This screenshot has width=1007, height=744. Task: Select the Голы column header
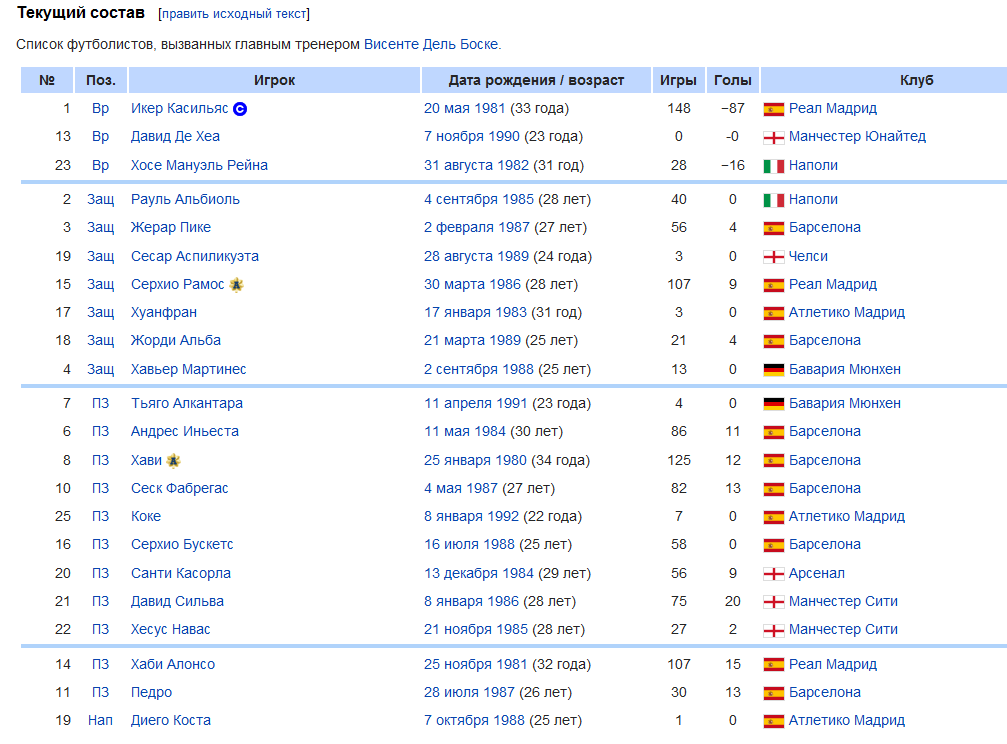733,81
